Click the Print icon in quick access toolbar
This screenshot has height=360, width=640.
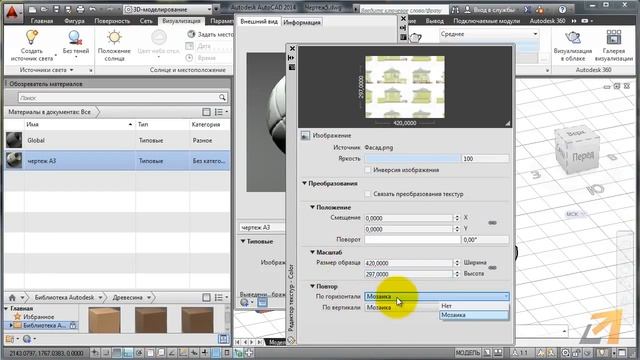(x=80, y=9)
